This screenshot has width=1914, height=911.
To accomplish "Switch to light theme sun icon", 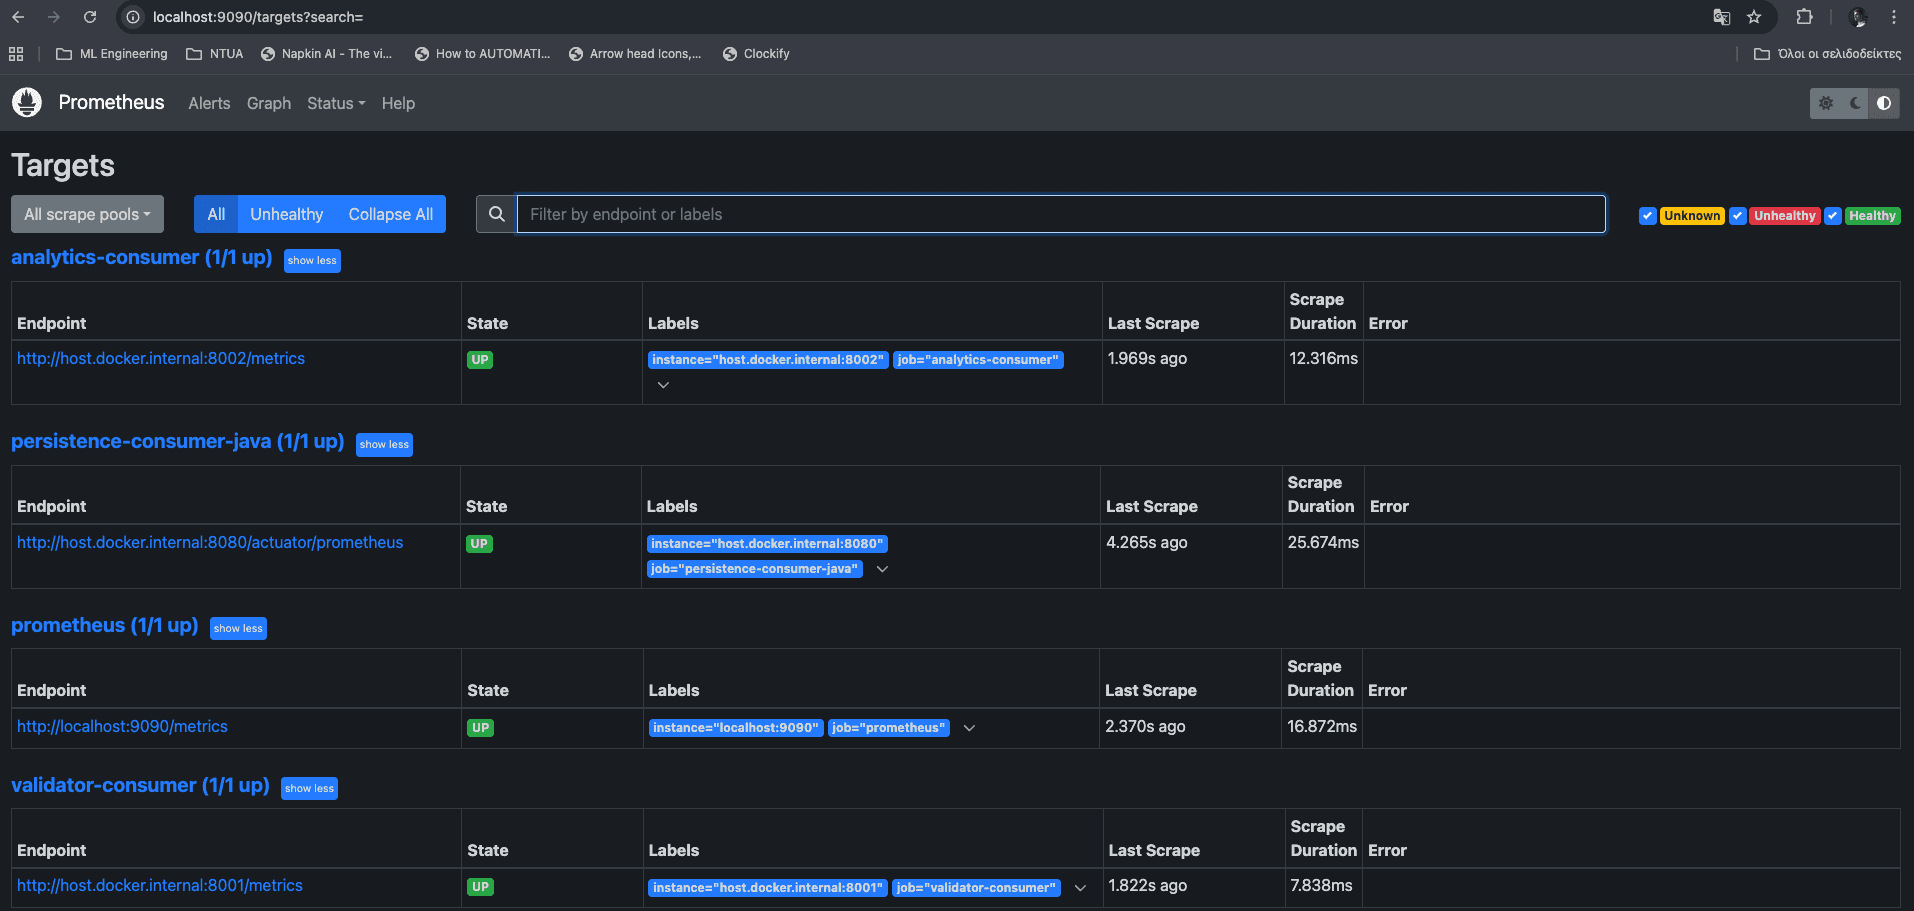I will pos(1826,103).
